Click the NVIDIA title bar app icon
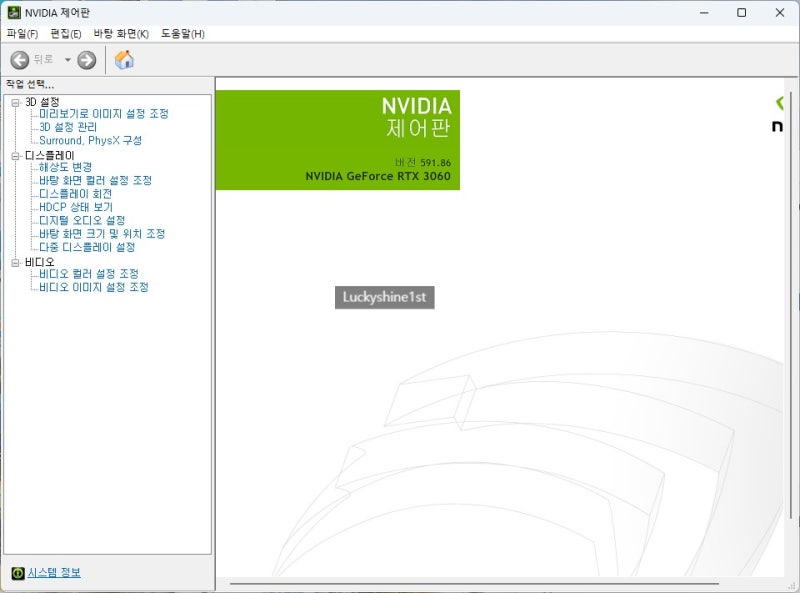This screenshot has height=593, width=800. click(14, 12)
